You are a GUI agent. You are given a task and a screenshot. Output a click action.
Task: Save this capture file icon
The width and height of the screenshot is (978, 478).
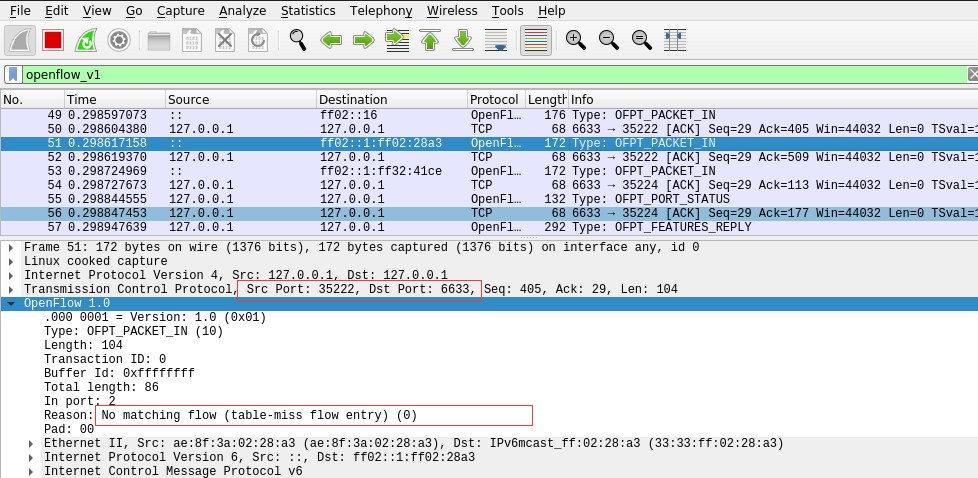tap(191, 41)
